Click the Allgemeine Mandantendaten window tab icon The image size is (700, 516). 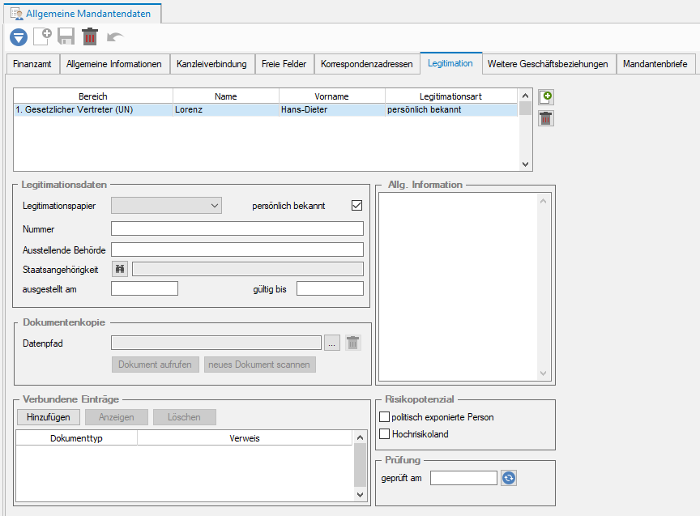(x=17, y=13)
